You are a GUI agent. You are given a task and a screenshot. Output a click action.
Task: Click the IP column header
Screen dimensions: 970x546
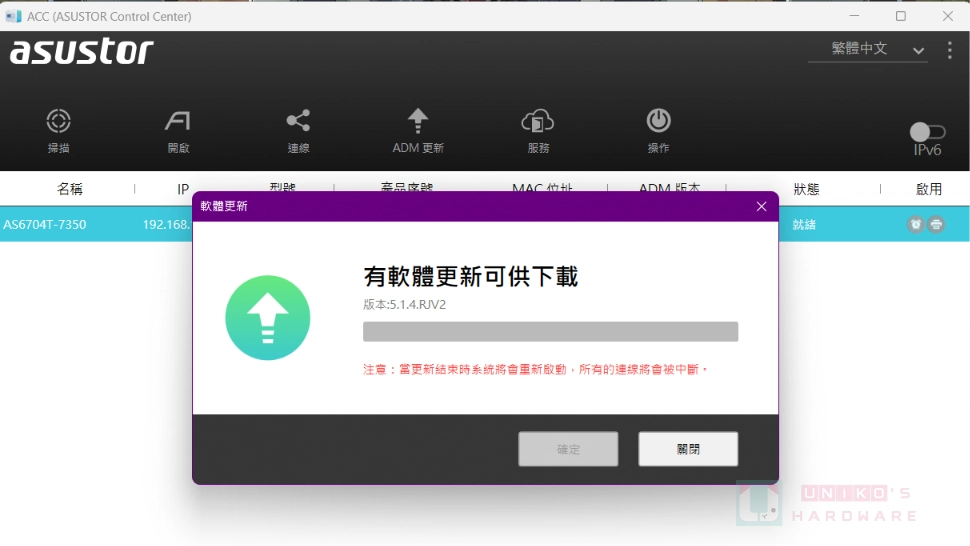pos(182,189)
